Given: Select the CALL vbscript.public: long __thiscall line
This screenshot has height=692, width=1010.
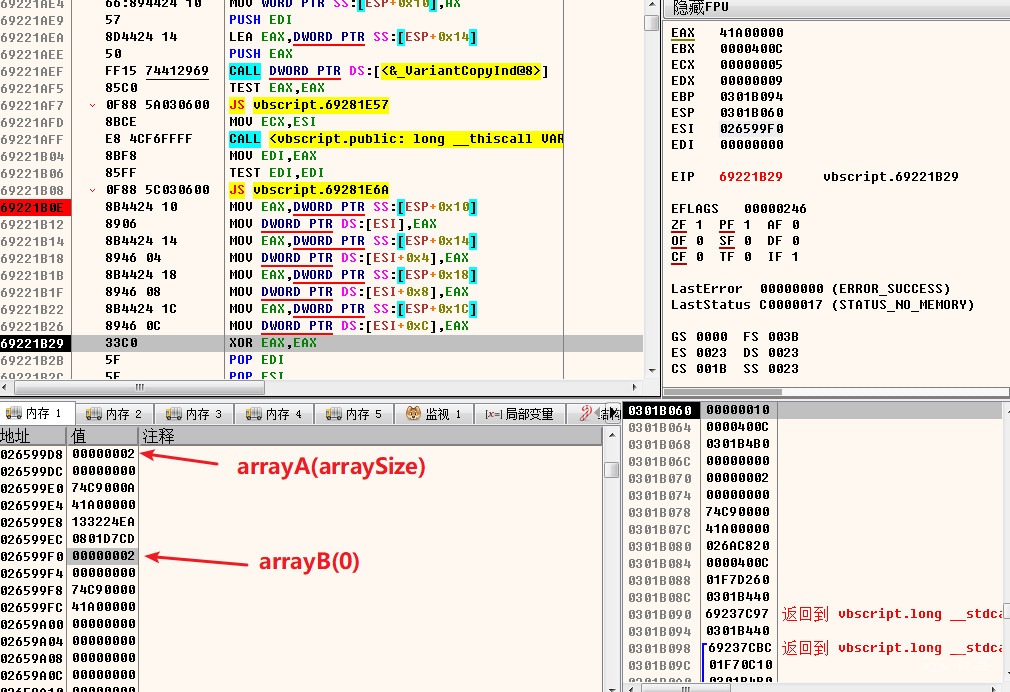Looking at the screenshot, I should pos(395,139).
